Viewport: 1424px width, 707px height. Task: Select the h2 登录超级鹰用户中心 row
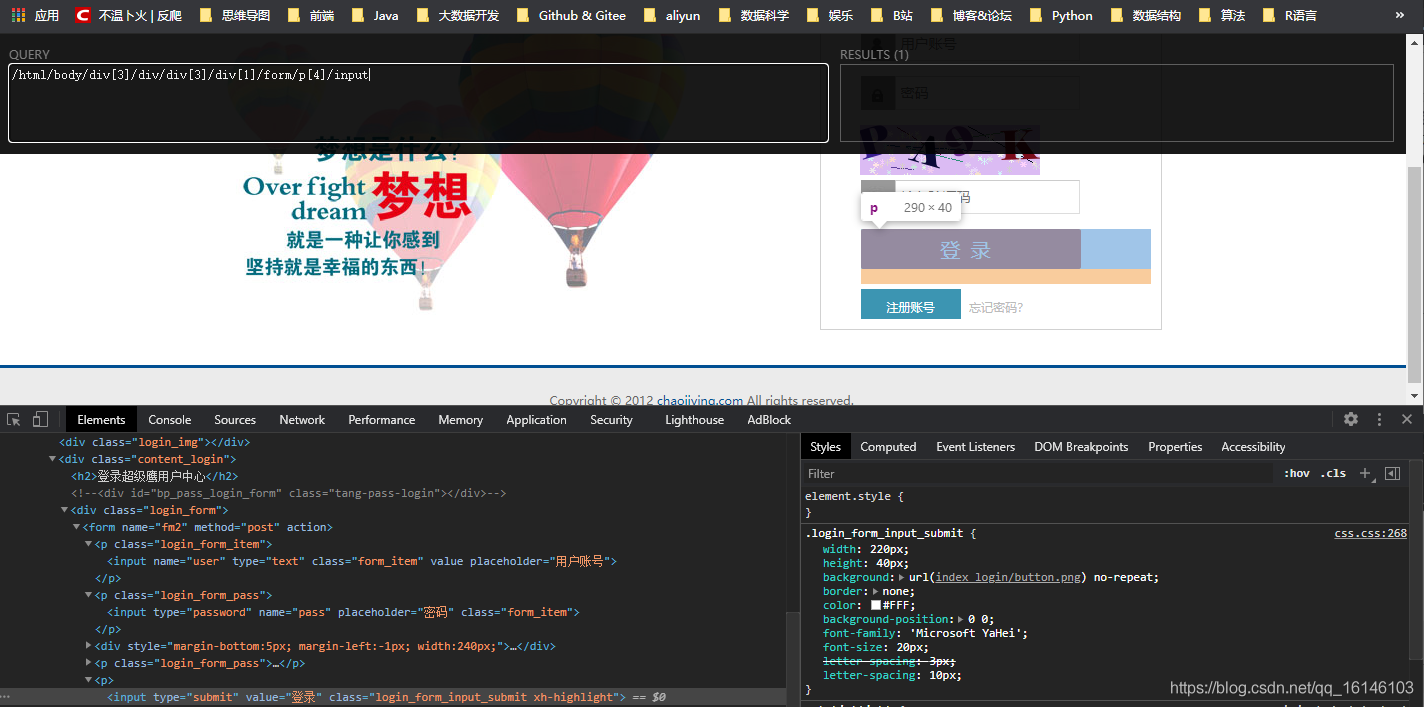[x=154, y=476]
